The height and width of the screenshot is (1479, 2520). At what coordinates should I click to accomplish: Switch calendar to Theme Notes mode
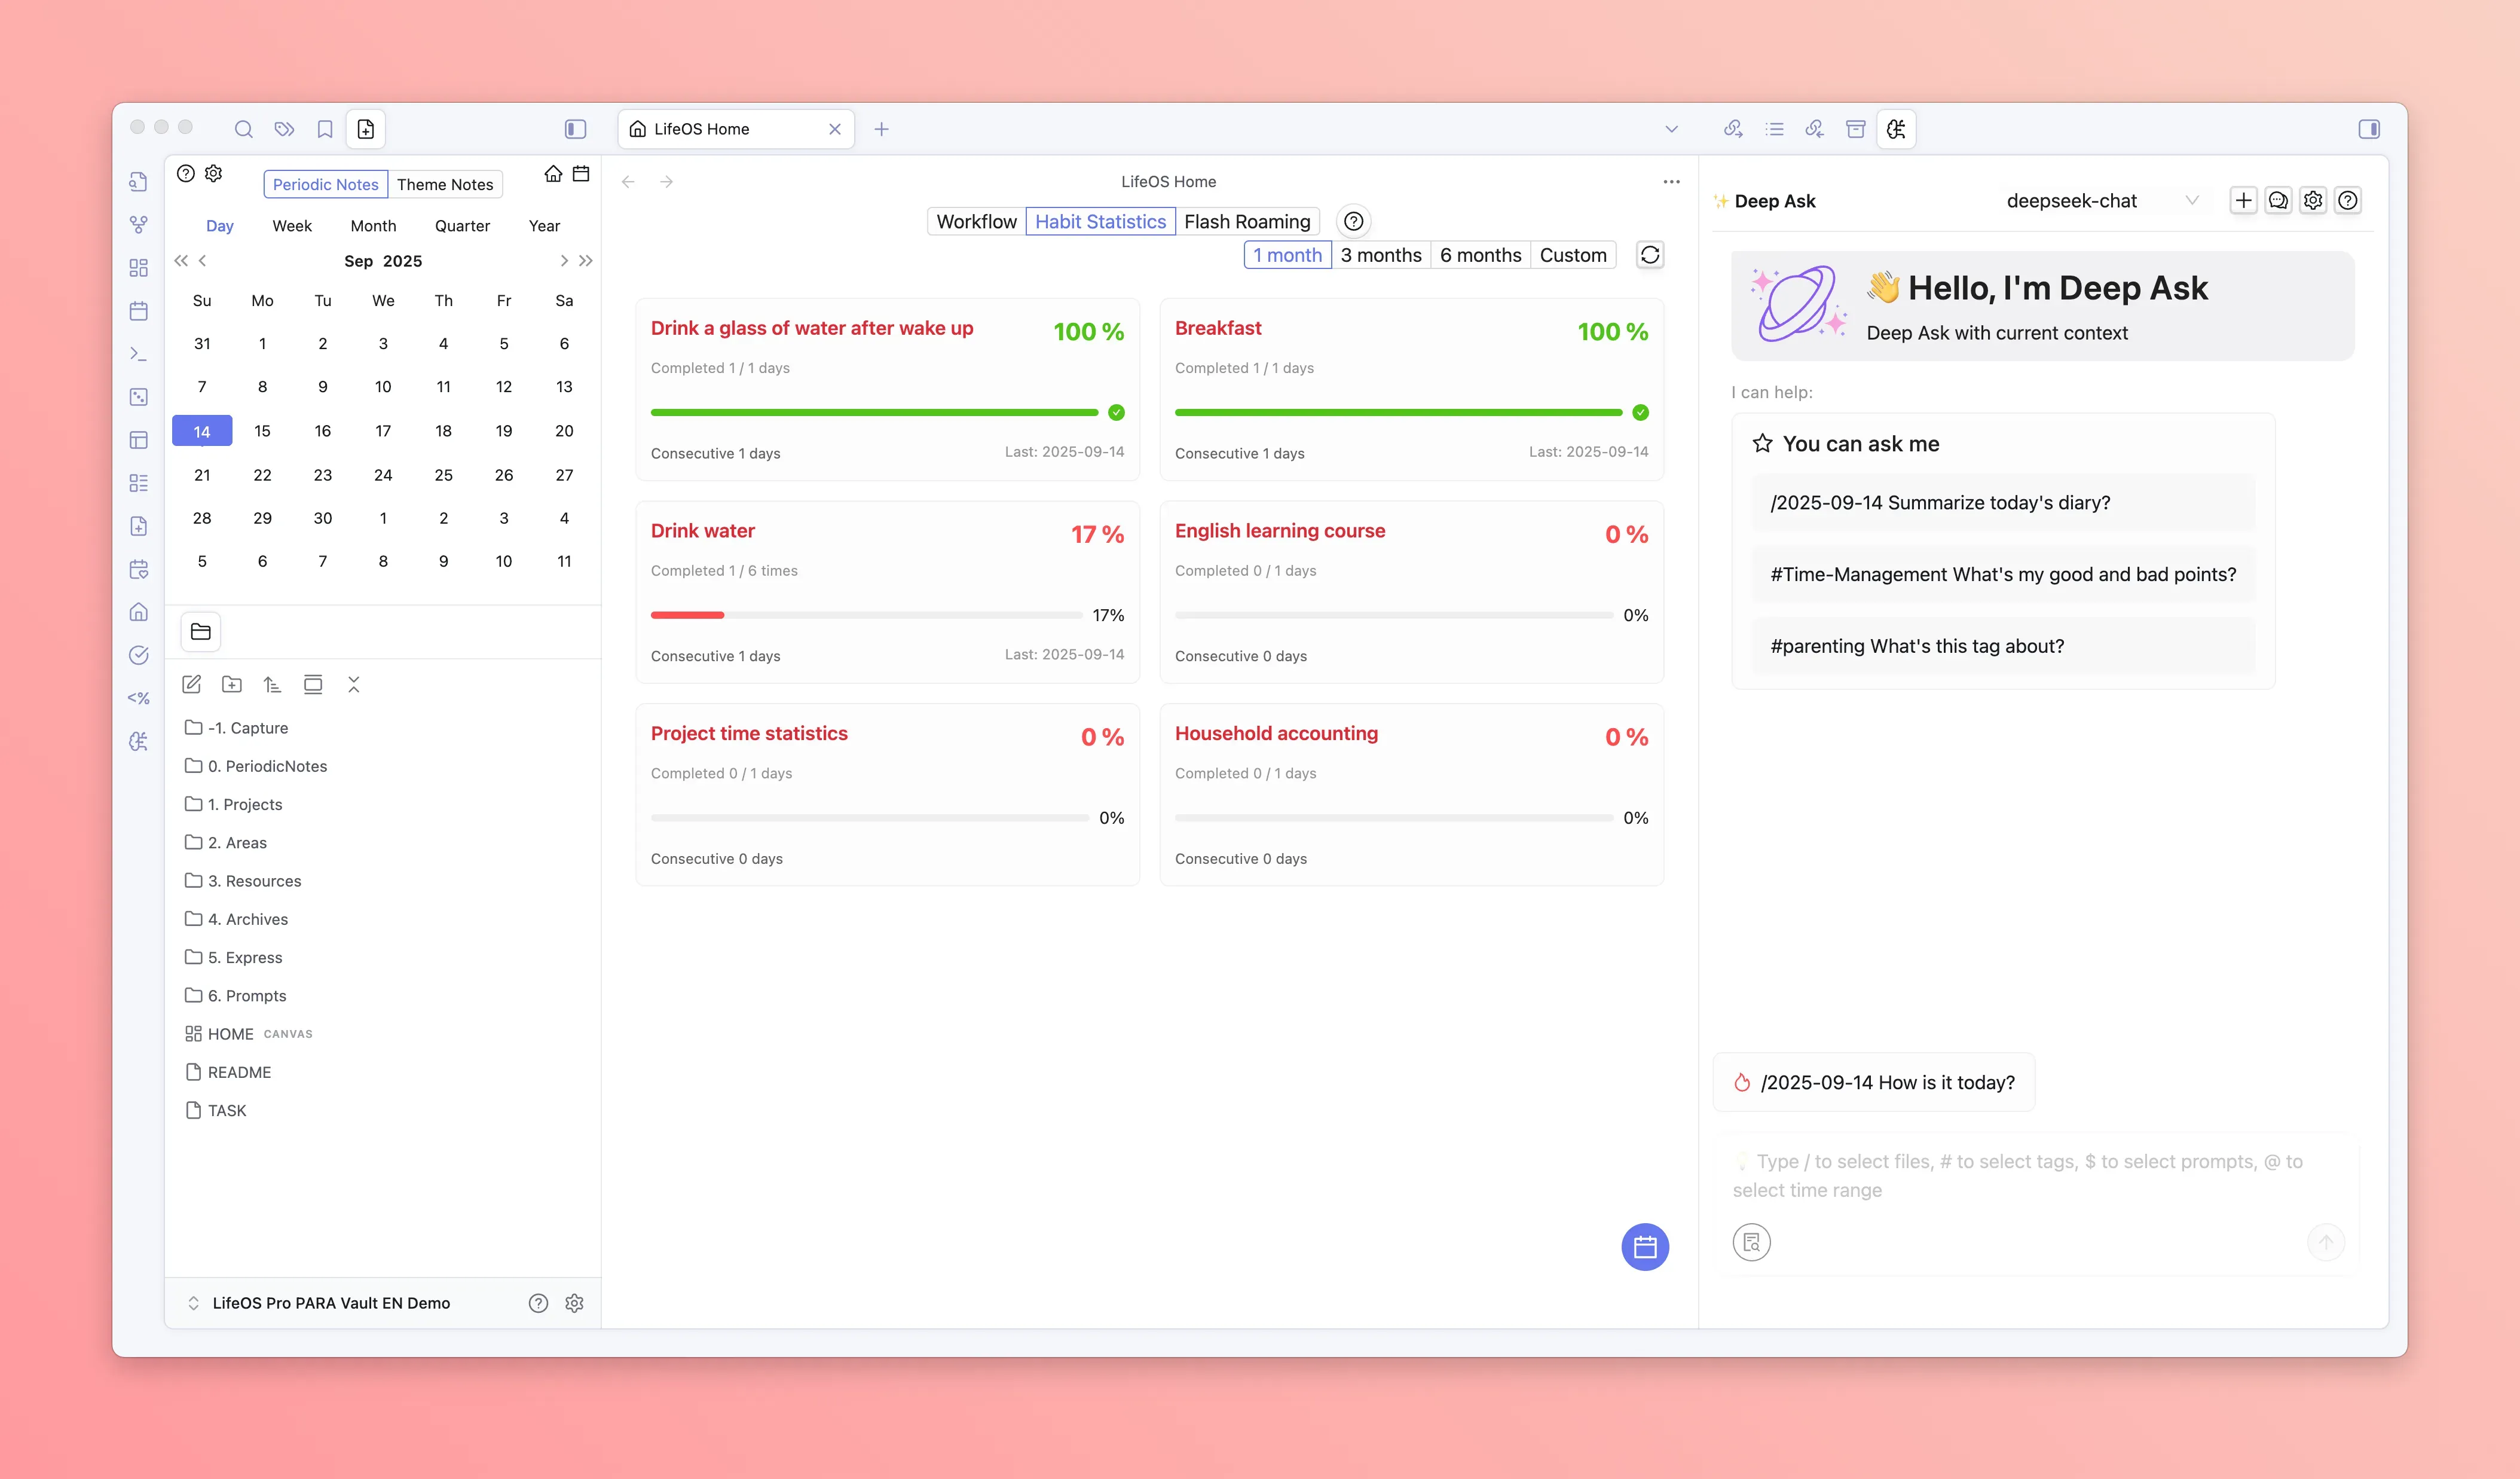(445, 184)
